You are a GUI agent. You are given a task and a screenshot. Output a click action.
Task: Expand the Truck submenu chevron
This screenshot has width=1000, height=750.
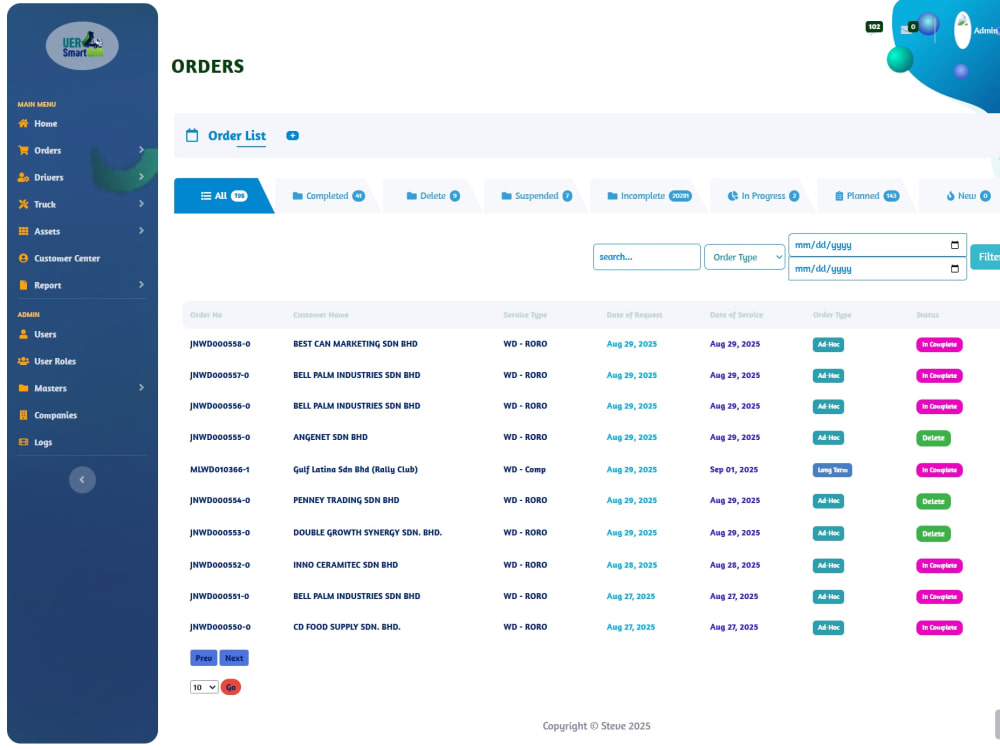point(141,203)
